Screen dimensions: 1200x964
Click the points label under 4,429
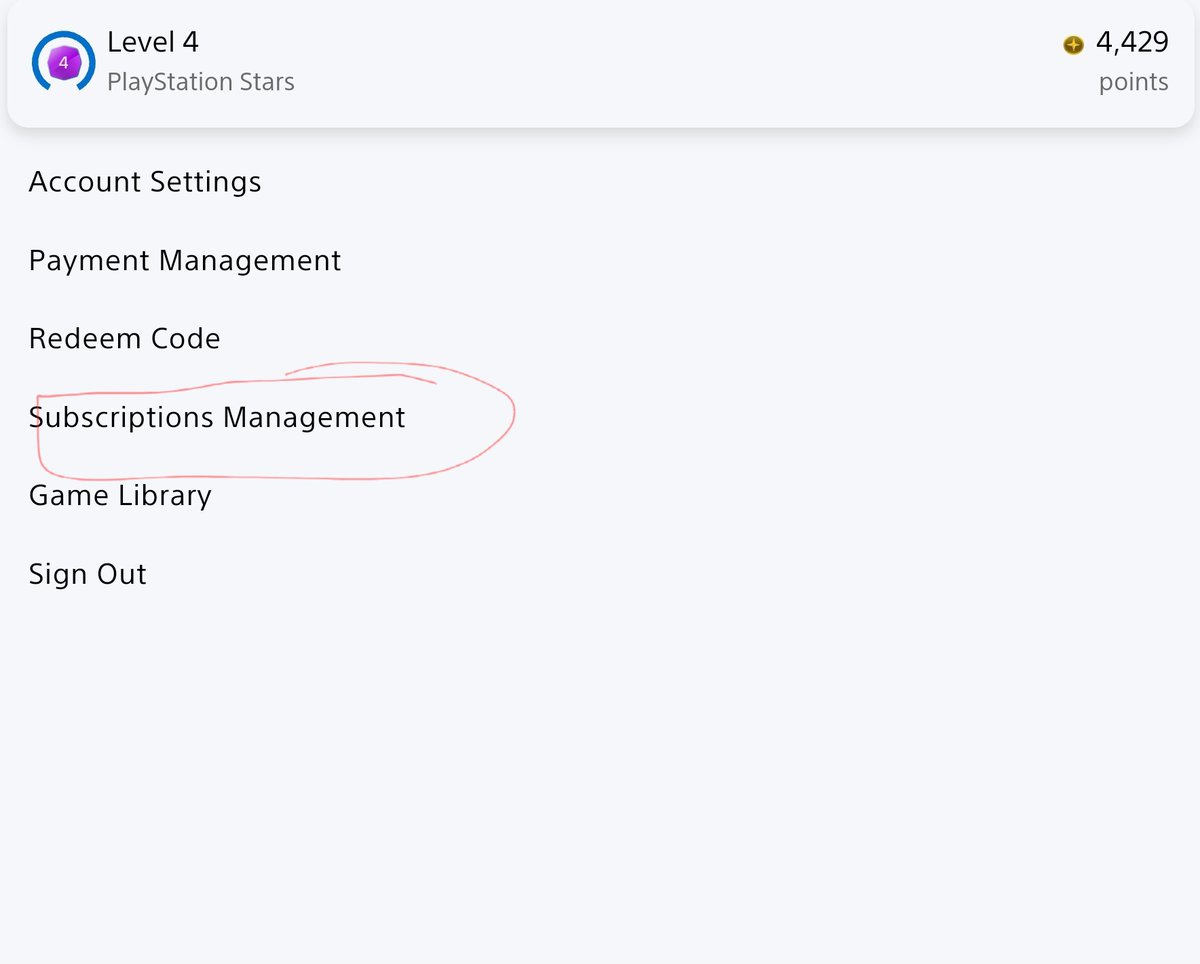(1133, 82)
